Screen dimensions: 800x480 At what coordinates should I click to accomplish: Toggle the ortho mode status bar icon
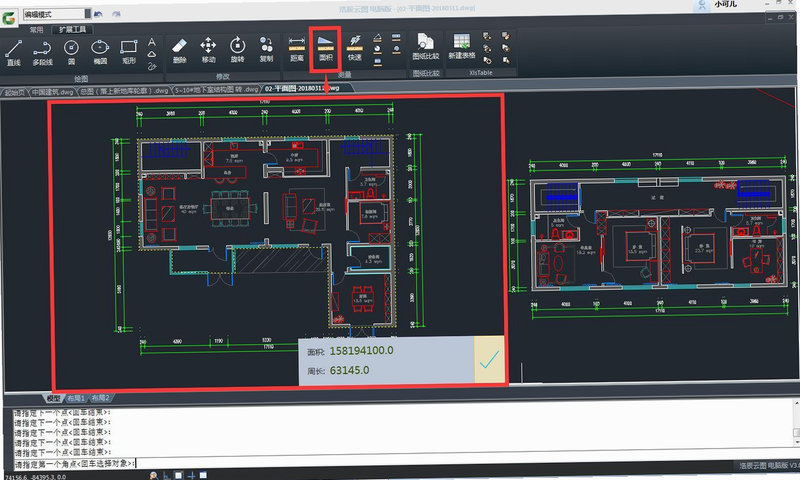click(x=166, y=475)
